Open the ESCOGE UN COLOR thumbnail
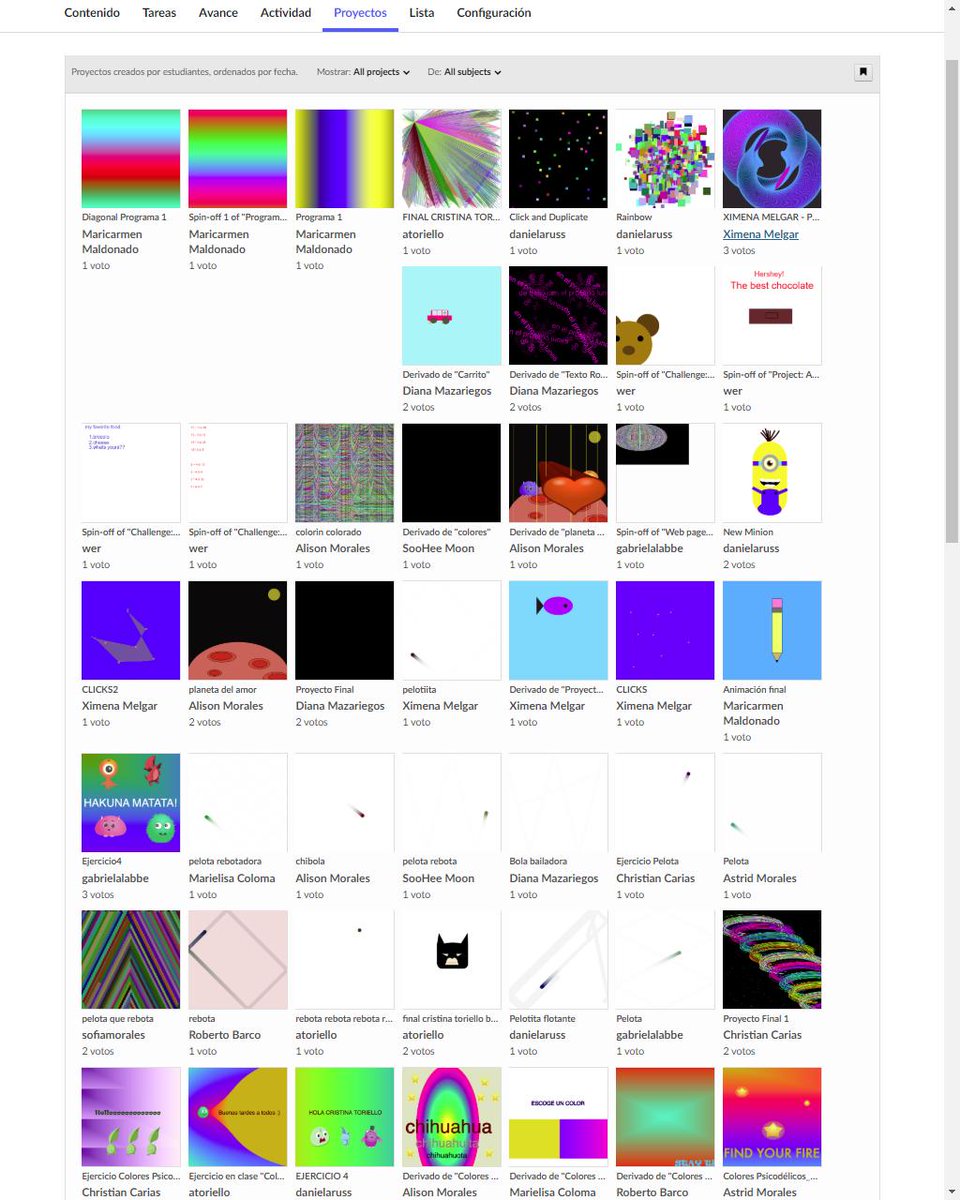The image size is (960, 1200). pos(559,1117)
